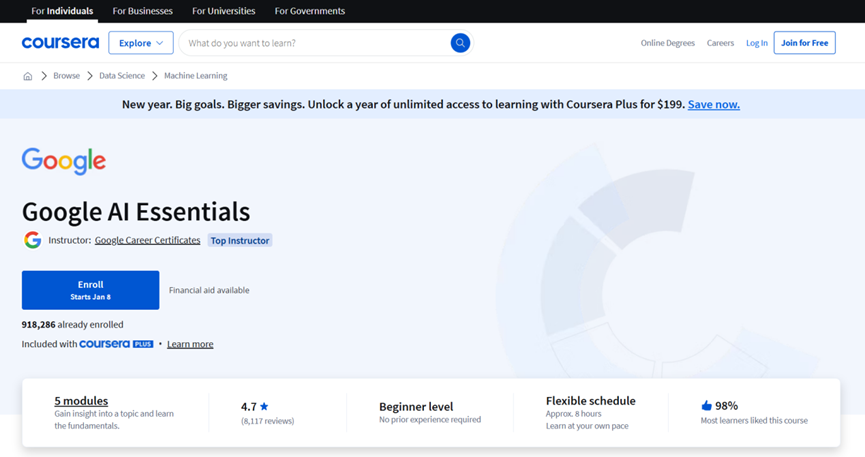The image size is (865, 457).
Task: Click the Coursera logo
Action: (x=60, y=43)
